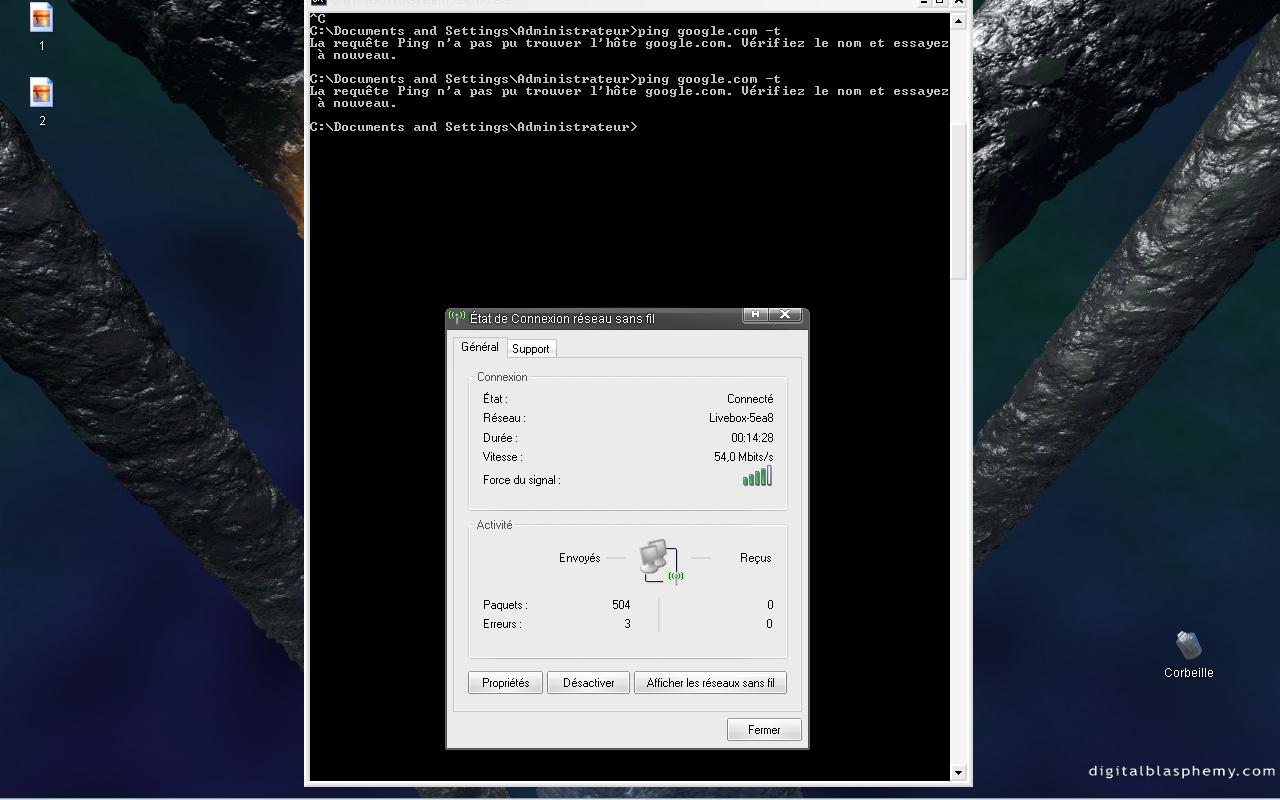The image size is (1280, 800).
Task: Minimize the command prompt window
Action: [x=924, y=2]
